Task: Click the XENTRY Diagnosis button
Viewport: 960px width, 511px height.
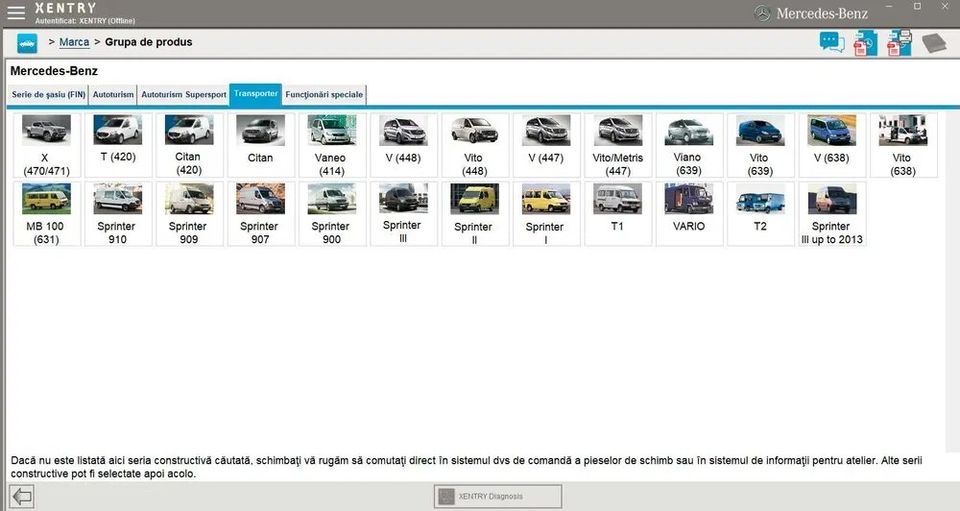Action: pyautogui.click(x=498, y=496)
